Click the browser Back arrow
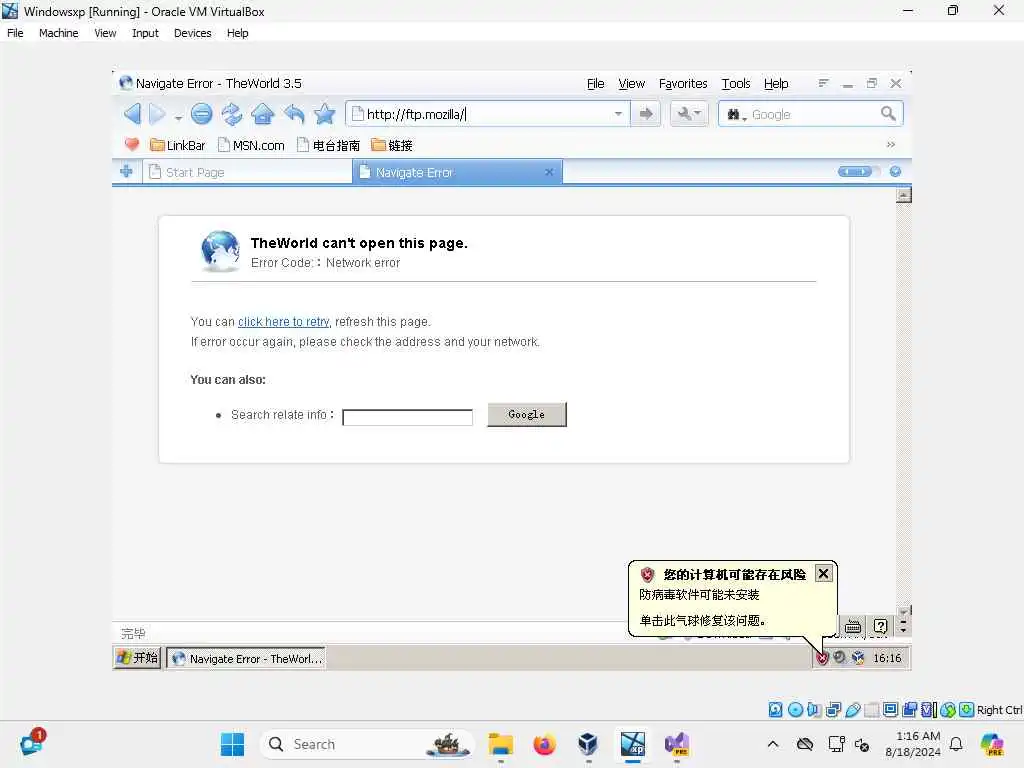This screenshot has height=768, width=1024. pyautogui.click(x=133, y=114)
